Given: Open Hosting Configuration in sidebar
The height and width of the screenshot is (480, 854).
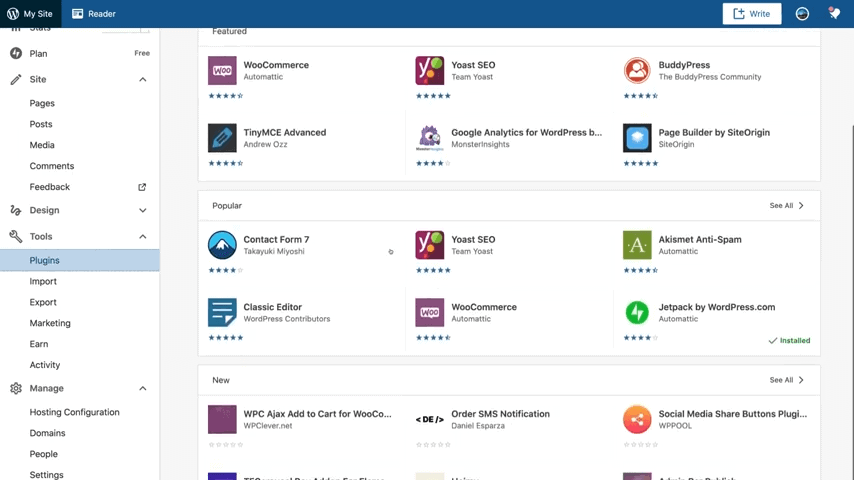Looking at the screenshot, I should pos(75,412).
